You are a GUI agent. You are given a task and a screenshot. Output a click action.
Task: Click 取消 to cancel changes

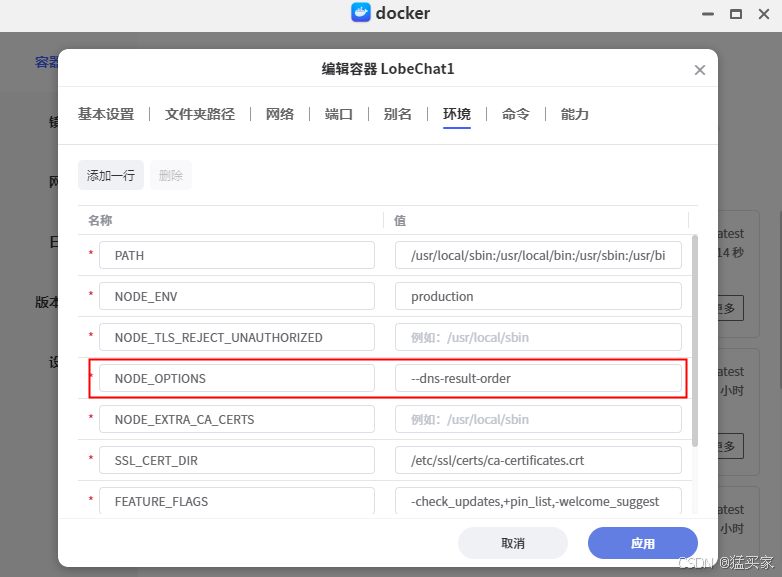tap(513, 543)
